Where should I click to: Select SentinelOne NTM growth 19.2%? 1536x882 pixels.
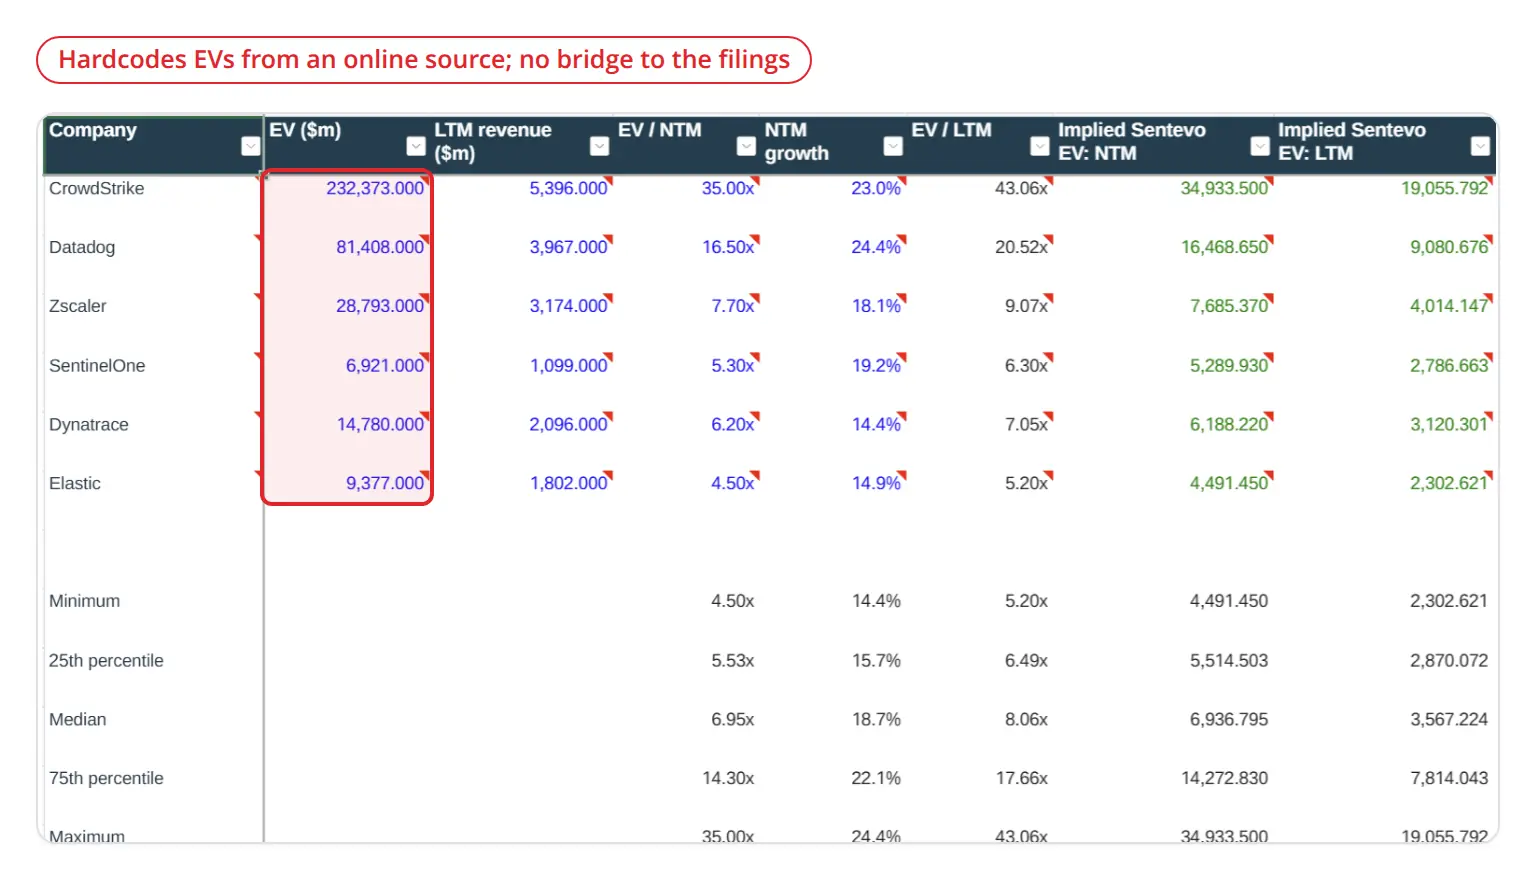876,366
